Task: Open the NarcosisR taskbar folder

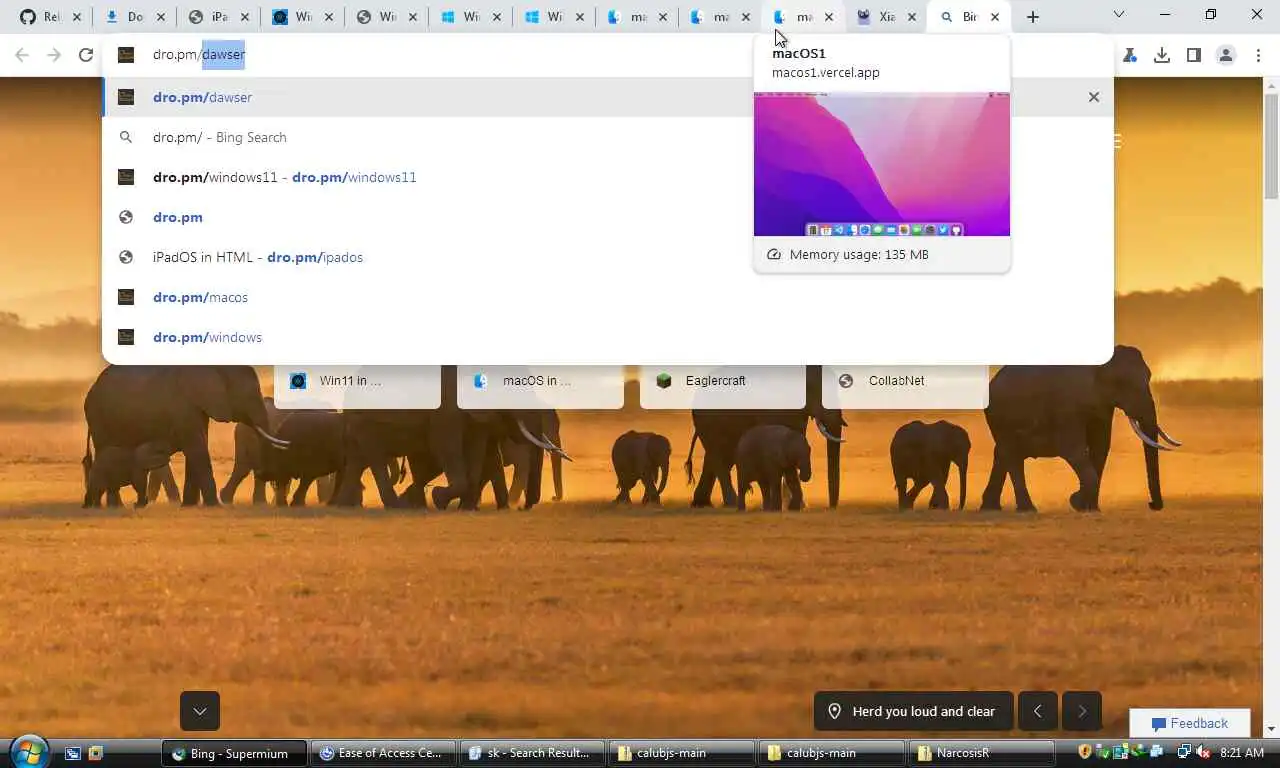Action: tap(981, 753)
